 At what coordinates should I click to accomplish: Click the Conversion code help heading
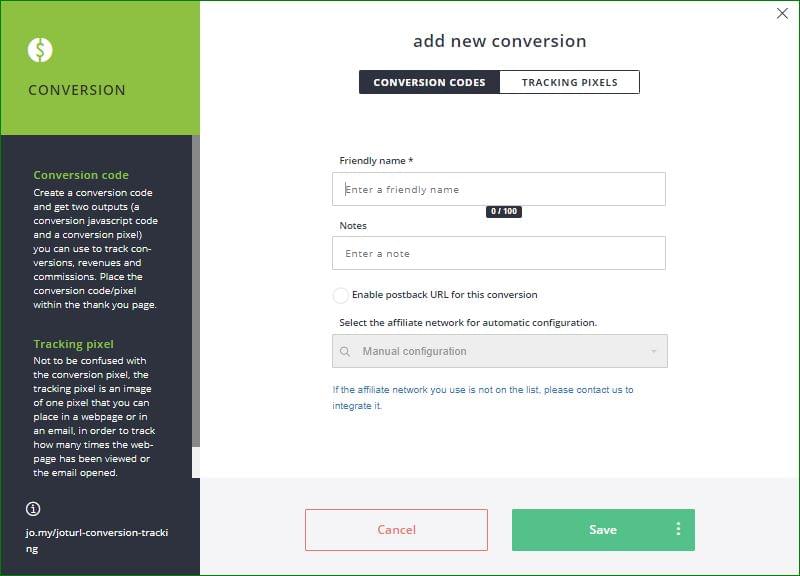(x=81, y=175)
